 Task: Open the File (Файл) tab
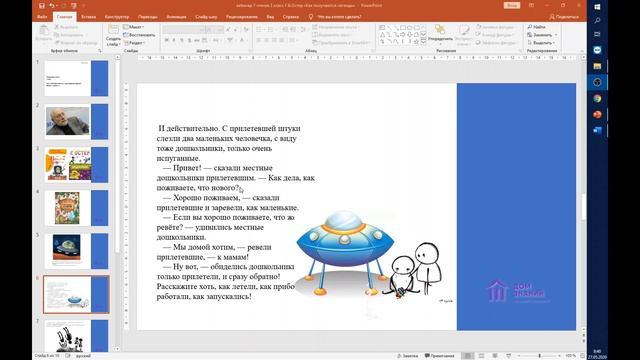(42, 17)
